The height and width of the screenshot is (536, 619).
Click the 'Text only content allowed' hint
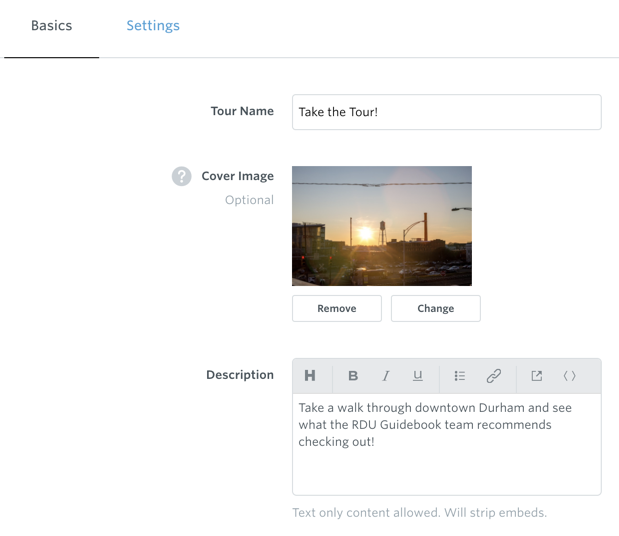[419, 513]
